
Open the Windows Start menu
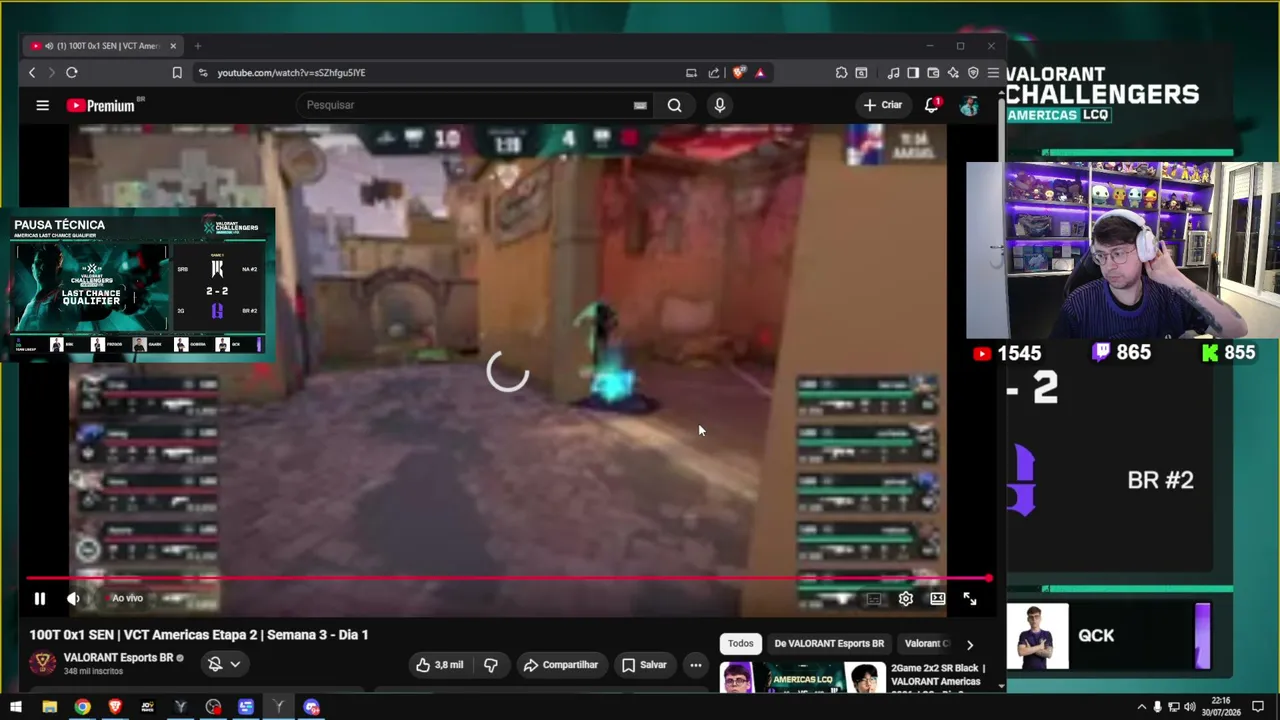[x=16, y=708]
